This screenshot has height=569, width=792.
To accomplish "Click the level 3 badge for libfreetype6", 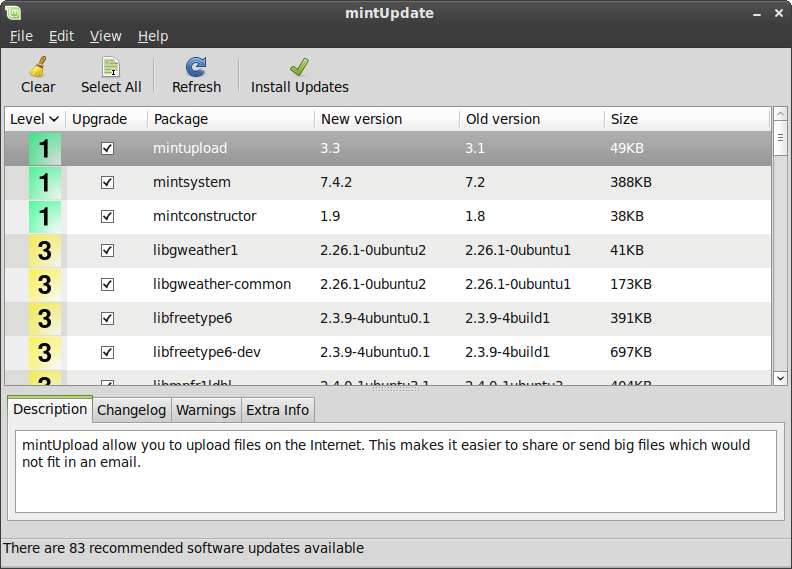I will click(45, 319).
